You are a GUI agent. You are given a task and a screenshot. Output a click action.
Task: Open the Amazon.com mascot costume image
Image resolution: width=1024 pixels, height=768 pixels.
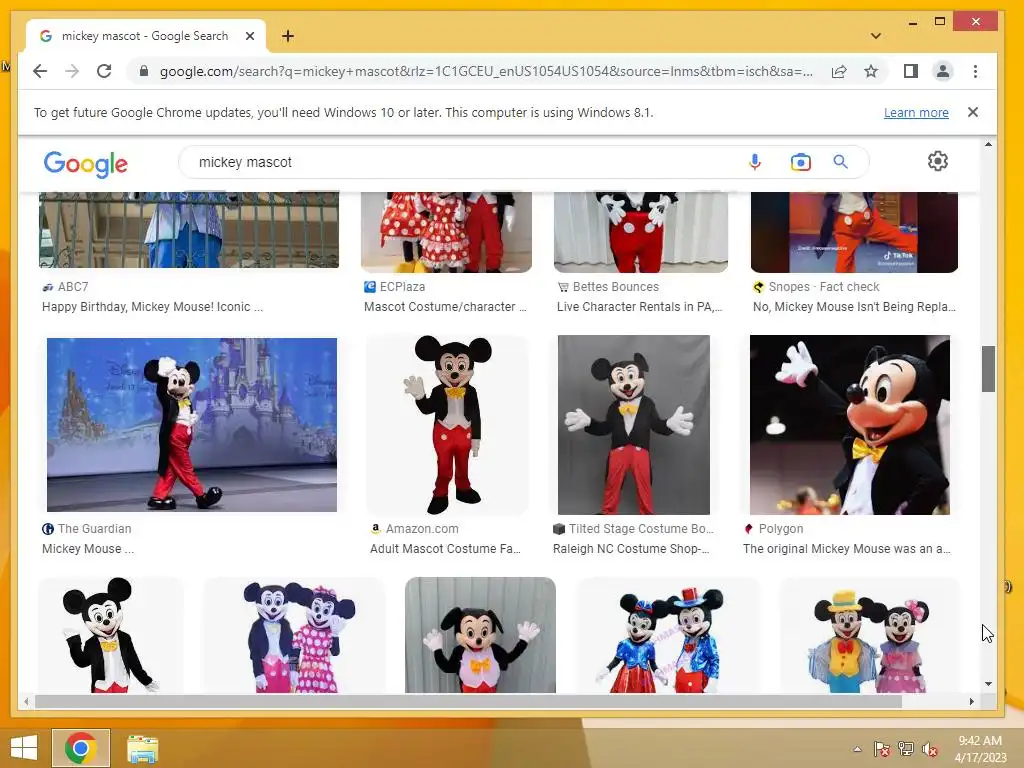pyautogui.click(x=447, y=424)
